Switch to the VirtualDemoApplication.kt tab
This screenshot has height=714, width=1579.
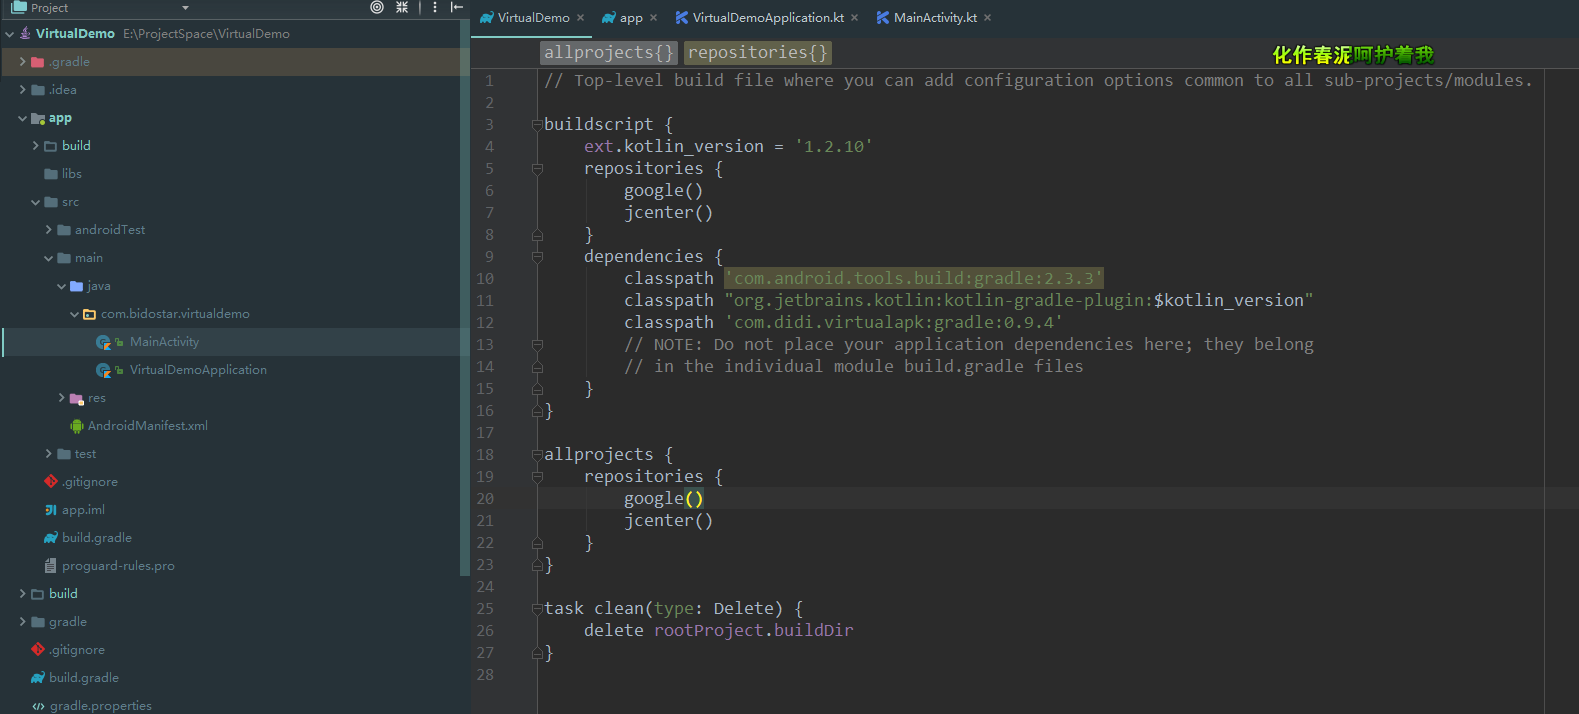tap(768, 18)
